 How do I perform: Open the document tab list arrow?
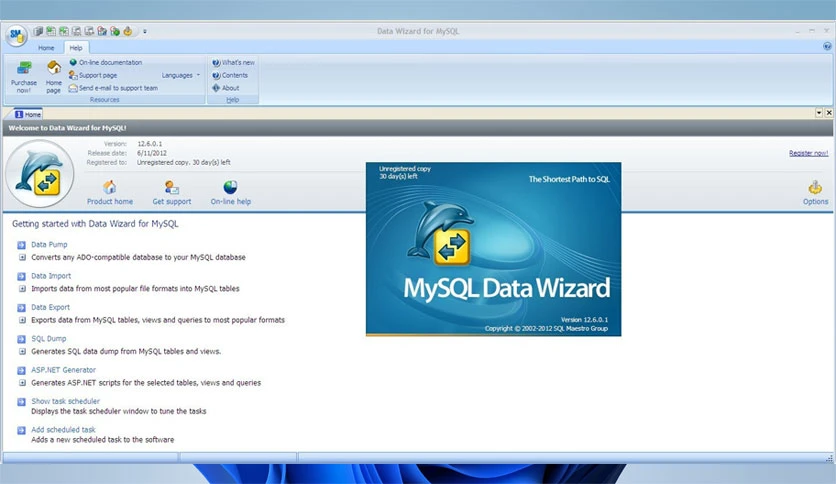pyautogui.click(x=818, y=112)
